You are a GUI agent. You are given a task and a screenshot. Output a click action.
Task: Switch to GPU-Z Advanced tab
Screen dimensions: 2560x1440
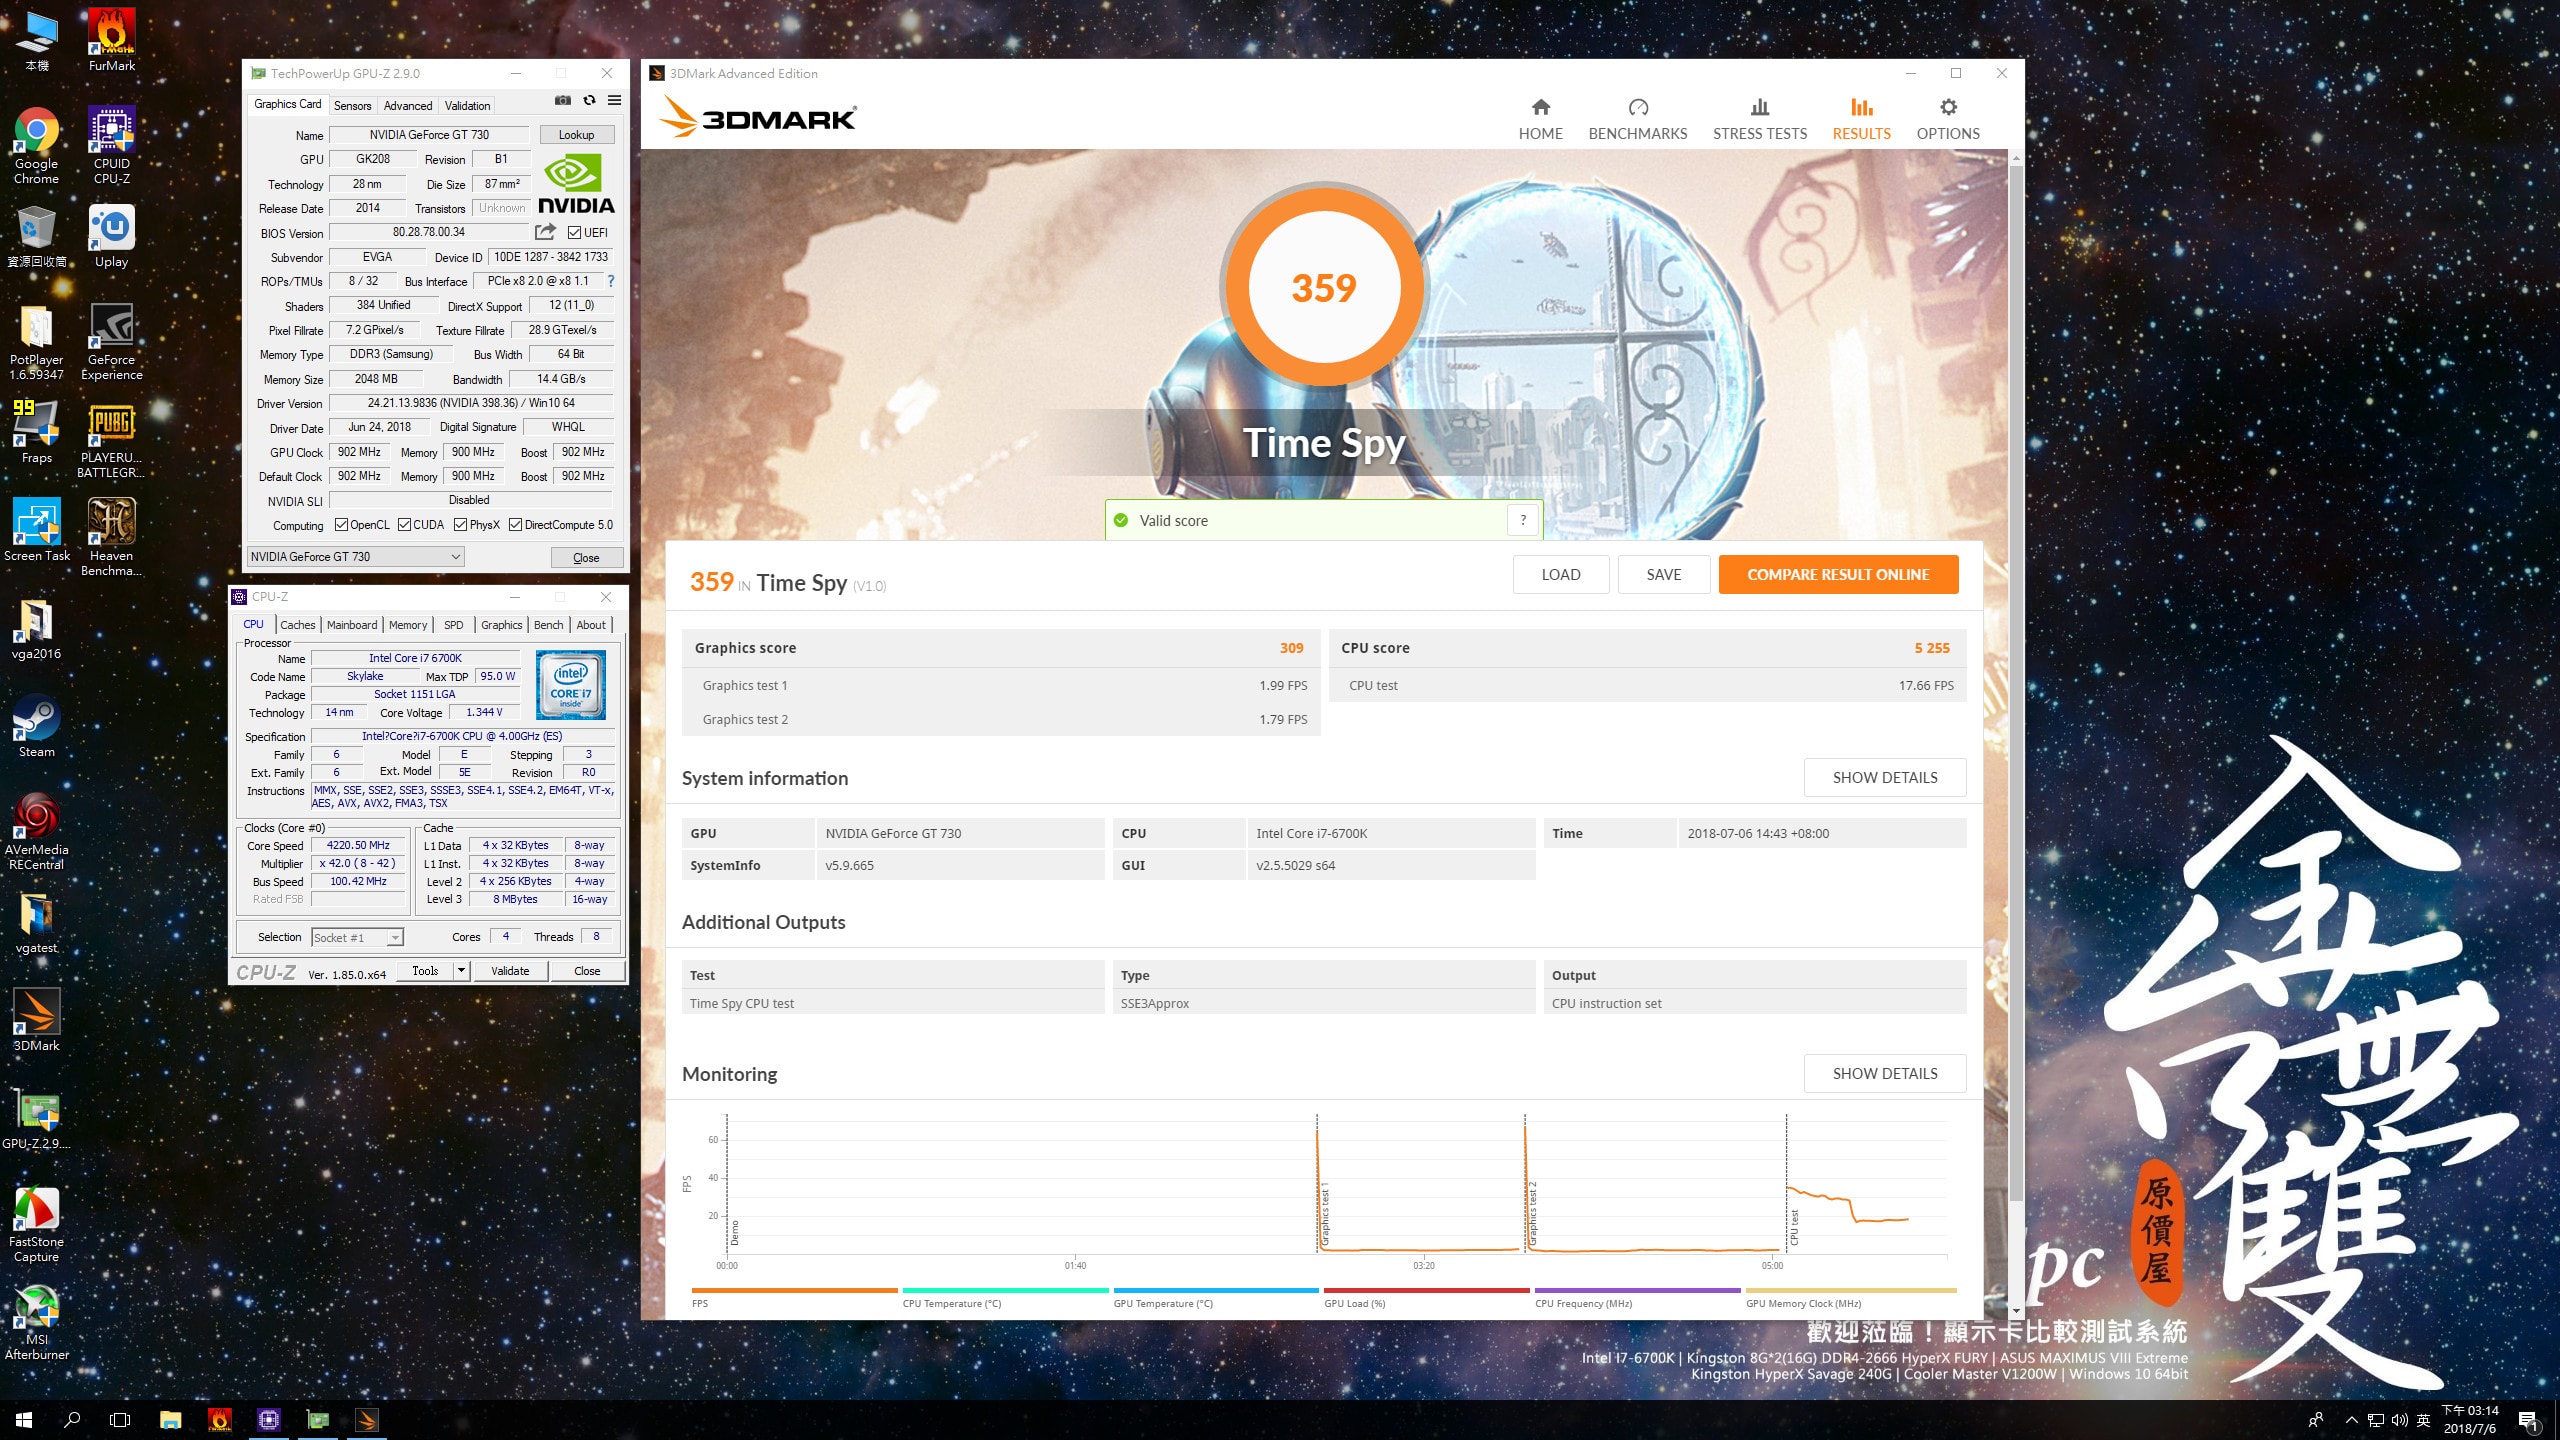(x=408, y=105)
